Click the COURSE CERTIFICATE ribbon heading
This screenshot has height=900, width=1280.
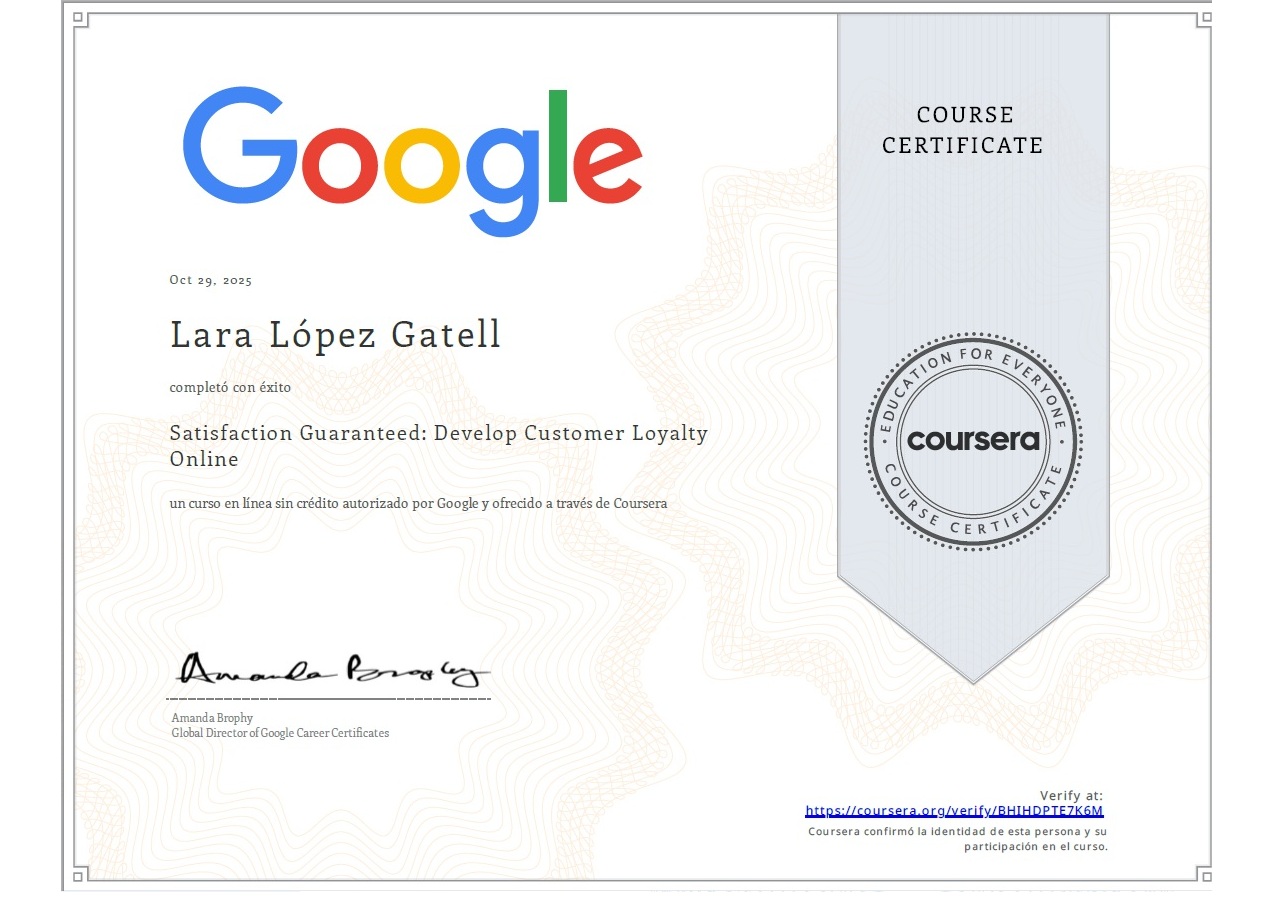pos(964,130)
